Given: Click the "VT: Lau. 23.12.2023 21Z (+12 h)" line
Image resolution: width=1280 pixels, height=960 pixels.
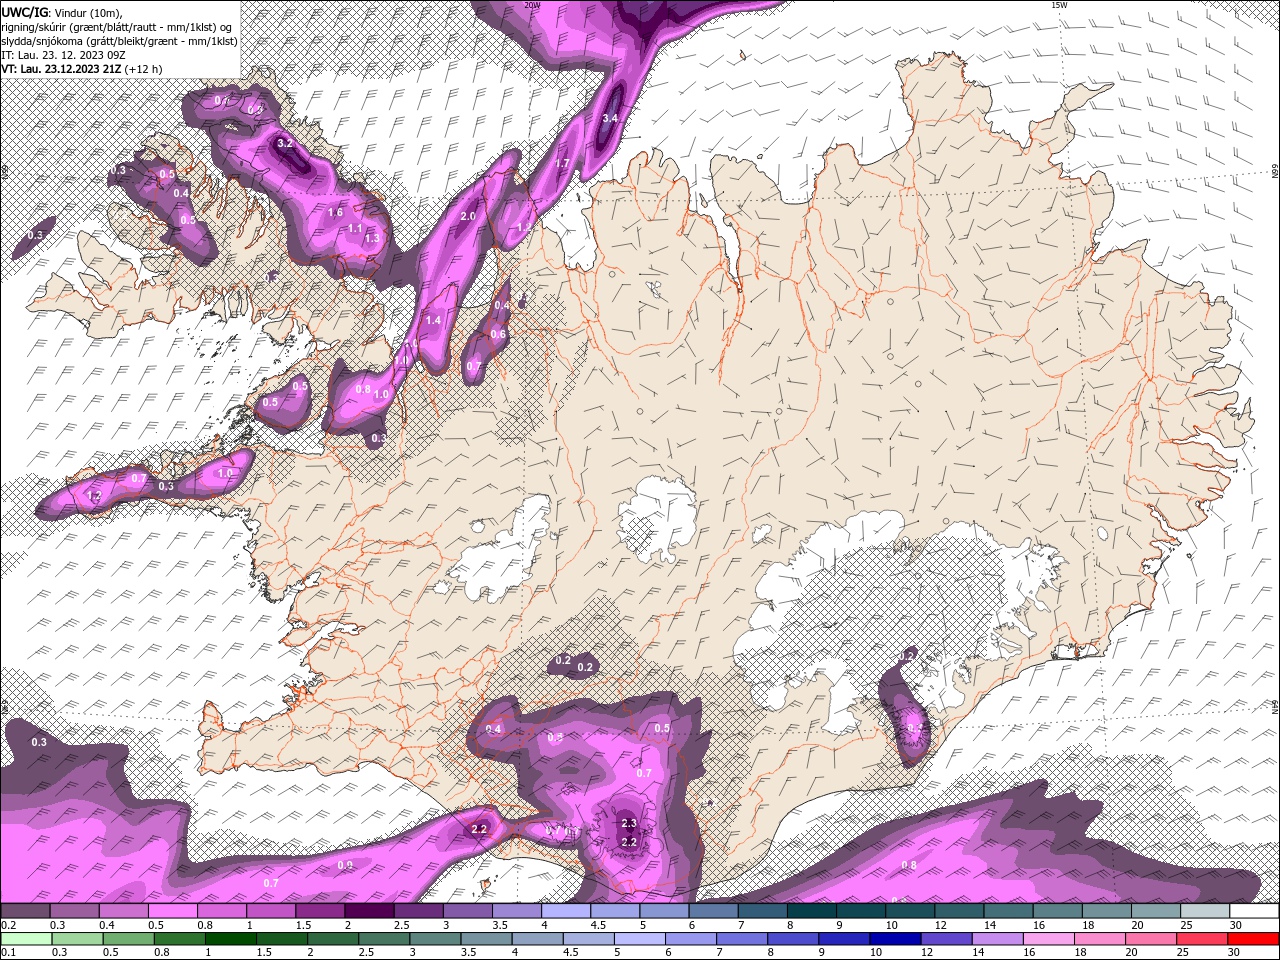Looking at the screenshot, I should coord(82,69).
